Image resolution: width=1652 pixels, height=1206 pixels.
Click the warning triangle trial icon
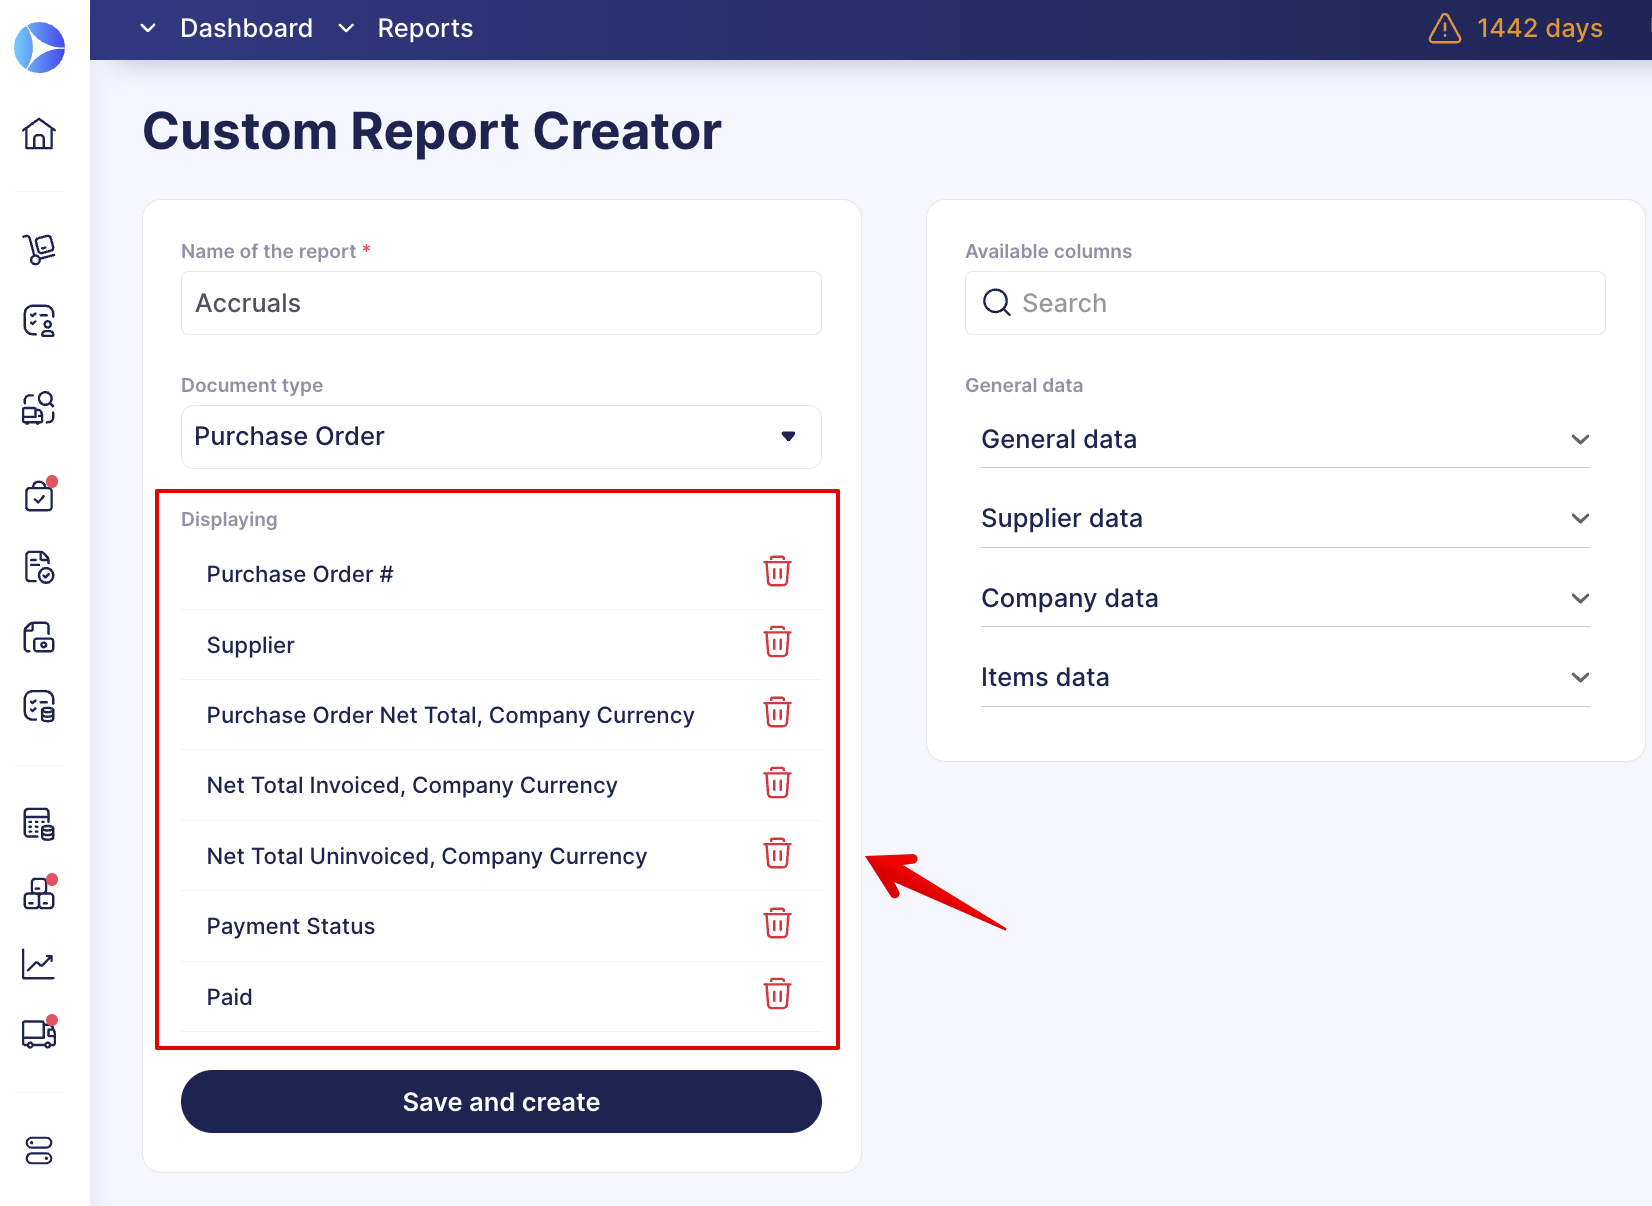point(1444,29)
